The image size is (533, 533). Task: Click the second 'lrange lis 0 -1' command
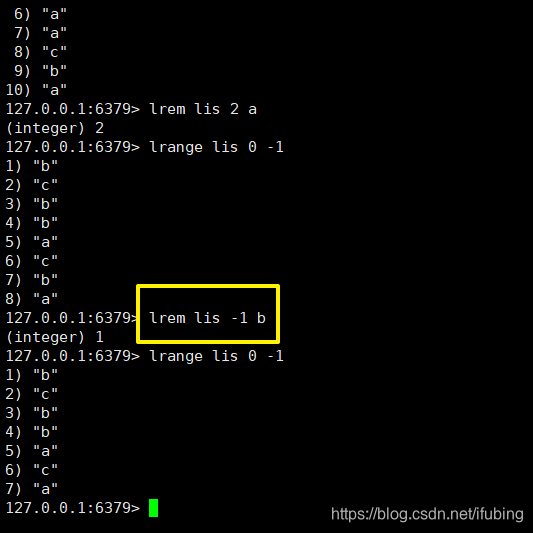[x=216, y=356]
